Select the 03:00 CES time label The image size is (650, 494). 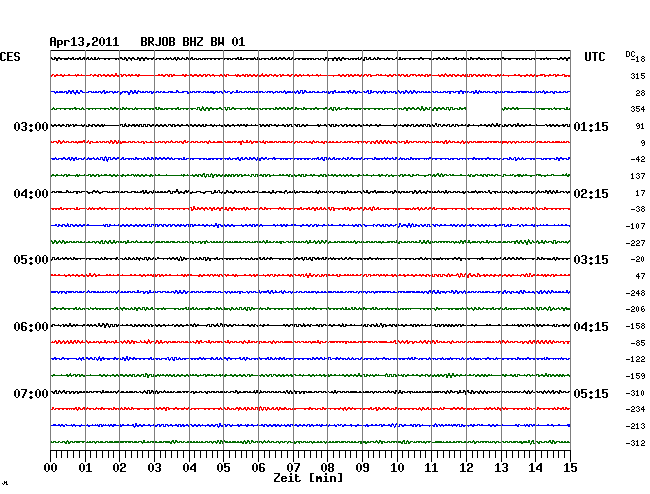[31, 126]
